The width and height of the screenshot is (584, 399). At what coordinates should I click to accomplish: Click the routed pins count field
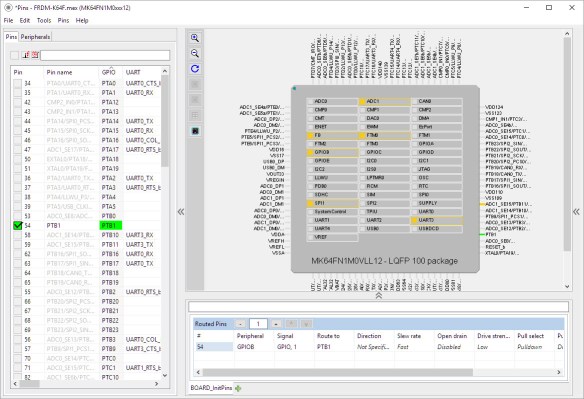[x=258, y=324]
